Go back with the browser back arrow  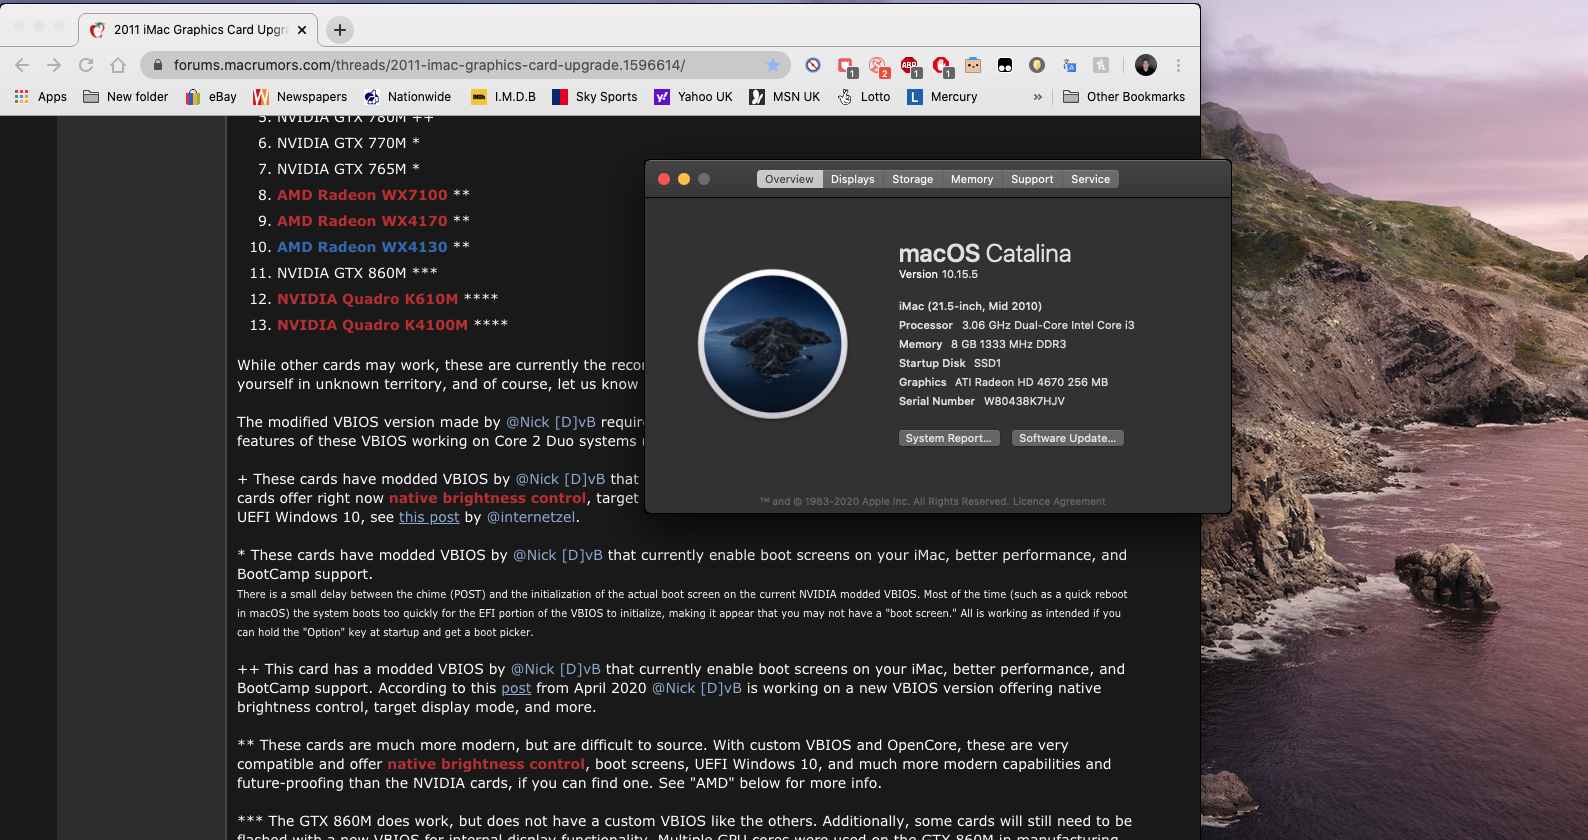(22, 65)
